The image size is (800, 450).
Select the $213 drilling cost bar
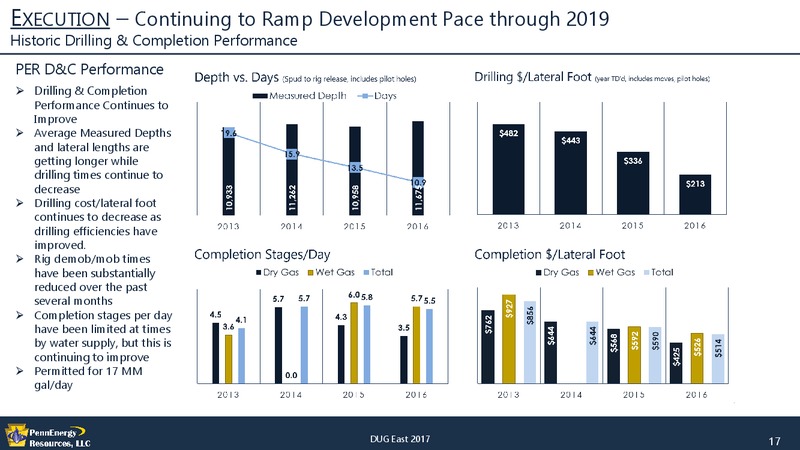[x=695, y=194]
